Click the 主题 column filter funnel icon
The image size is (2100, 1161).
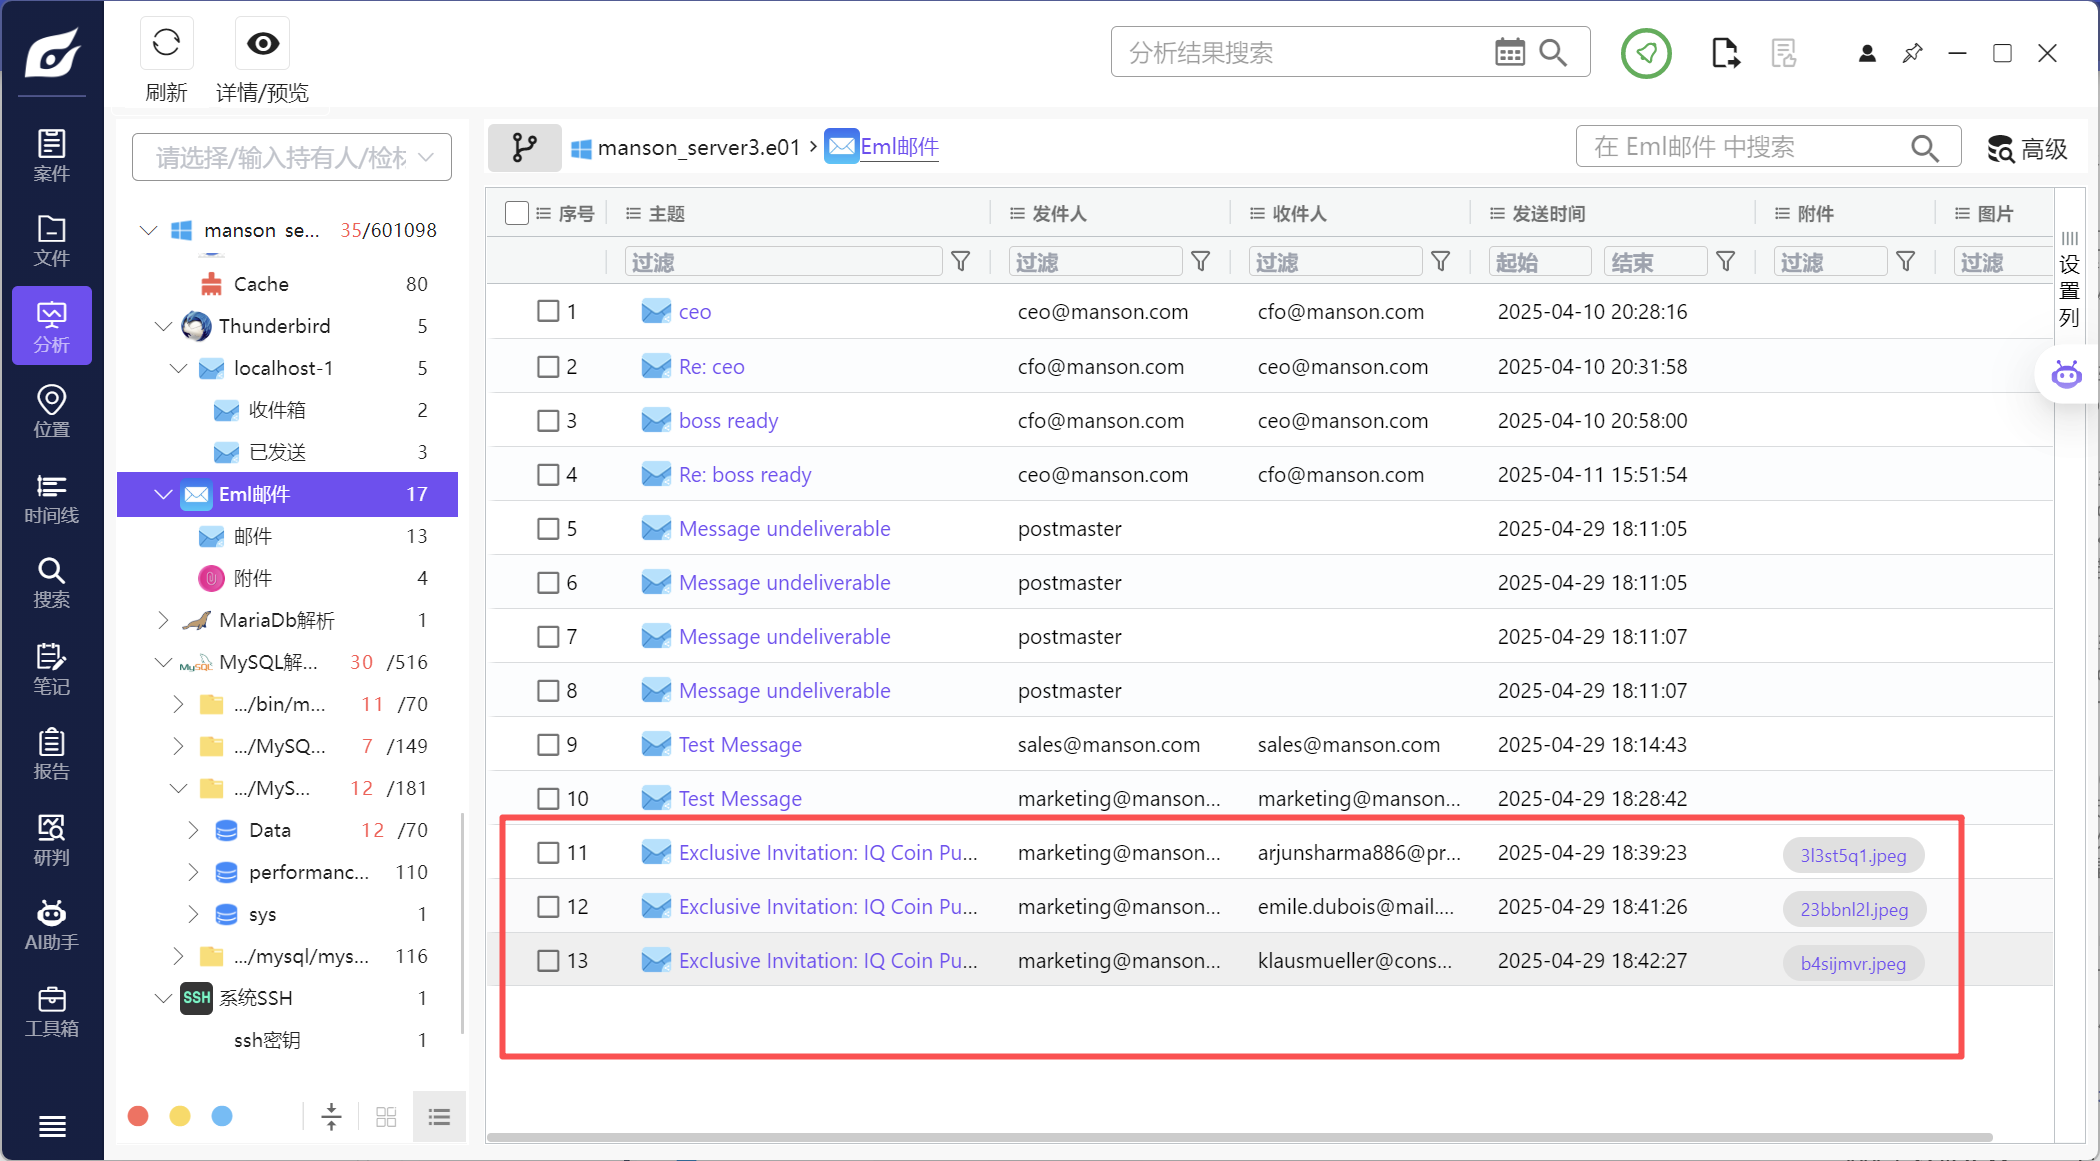[x=961, y=262]
